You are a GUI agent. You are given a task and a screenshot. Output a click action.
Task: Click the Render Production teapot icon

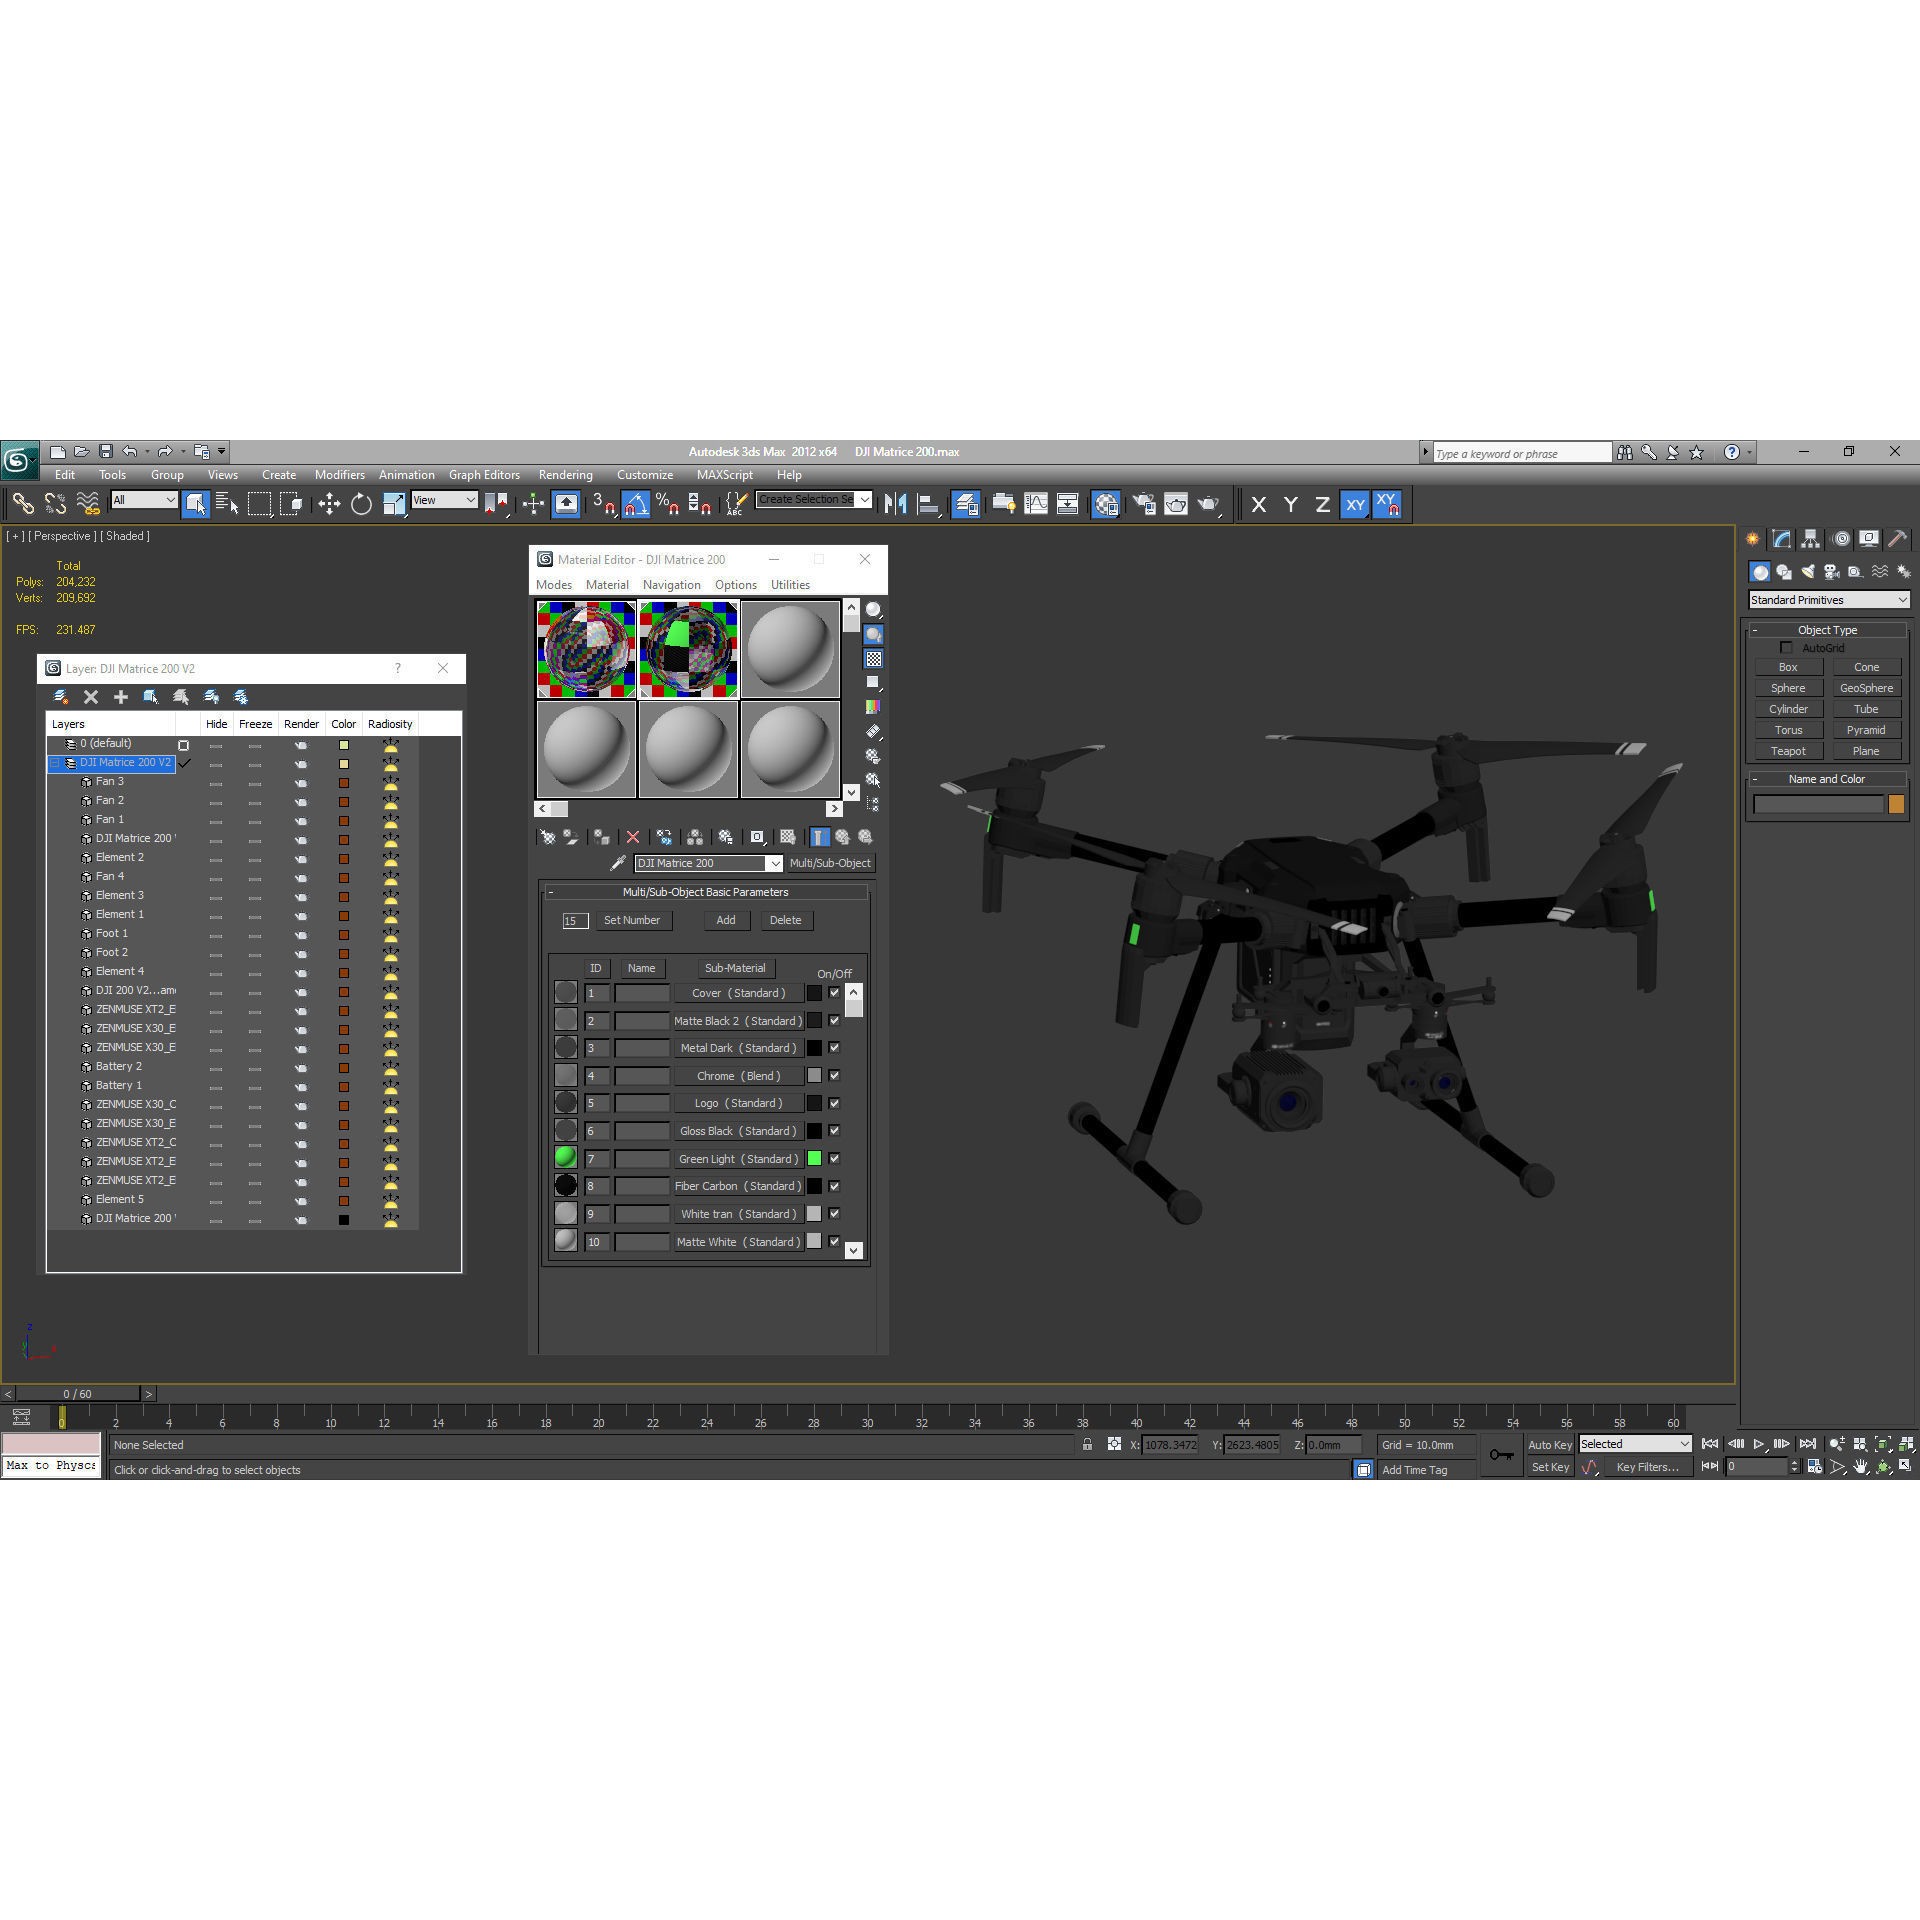[x=1208, y=505]
